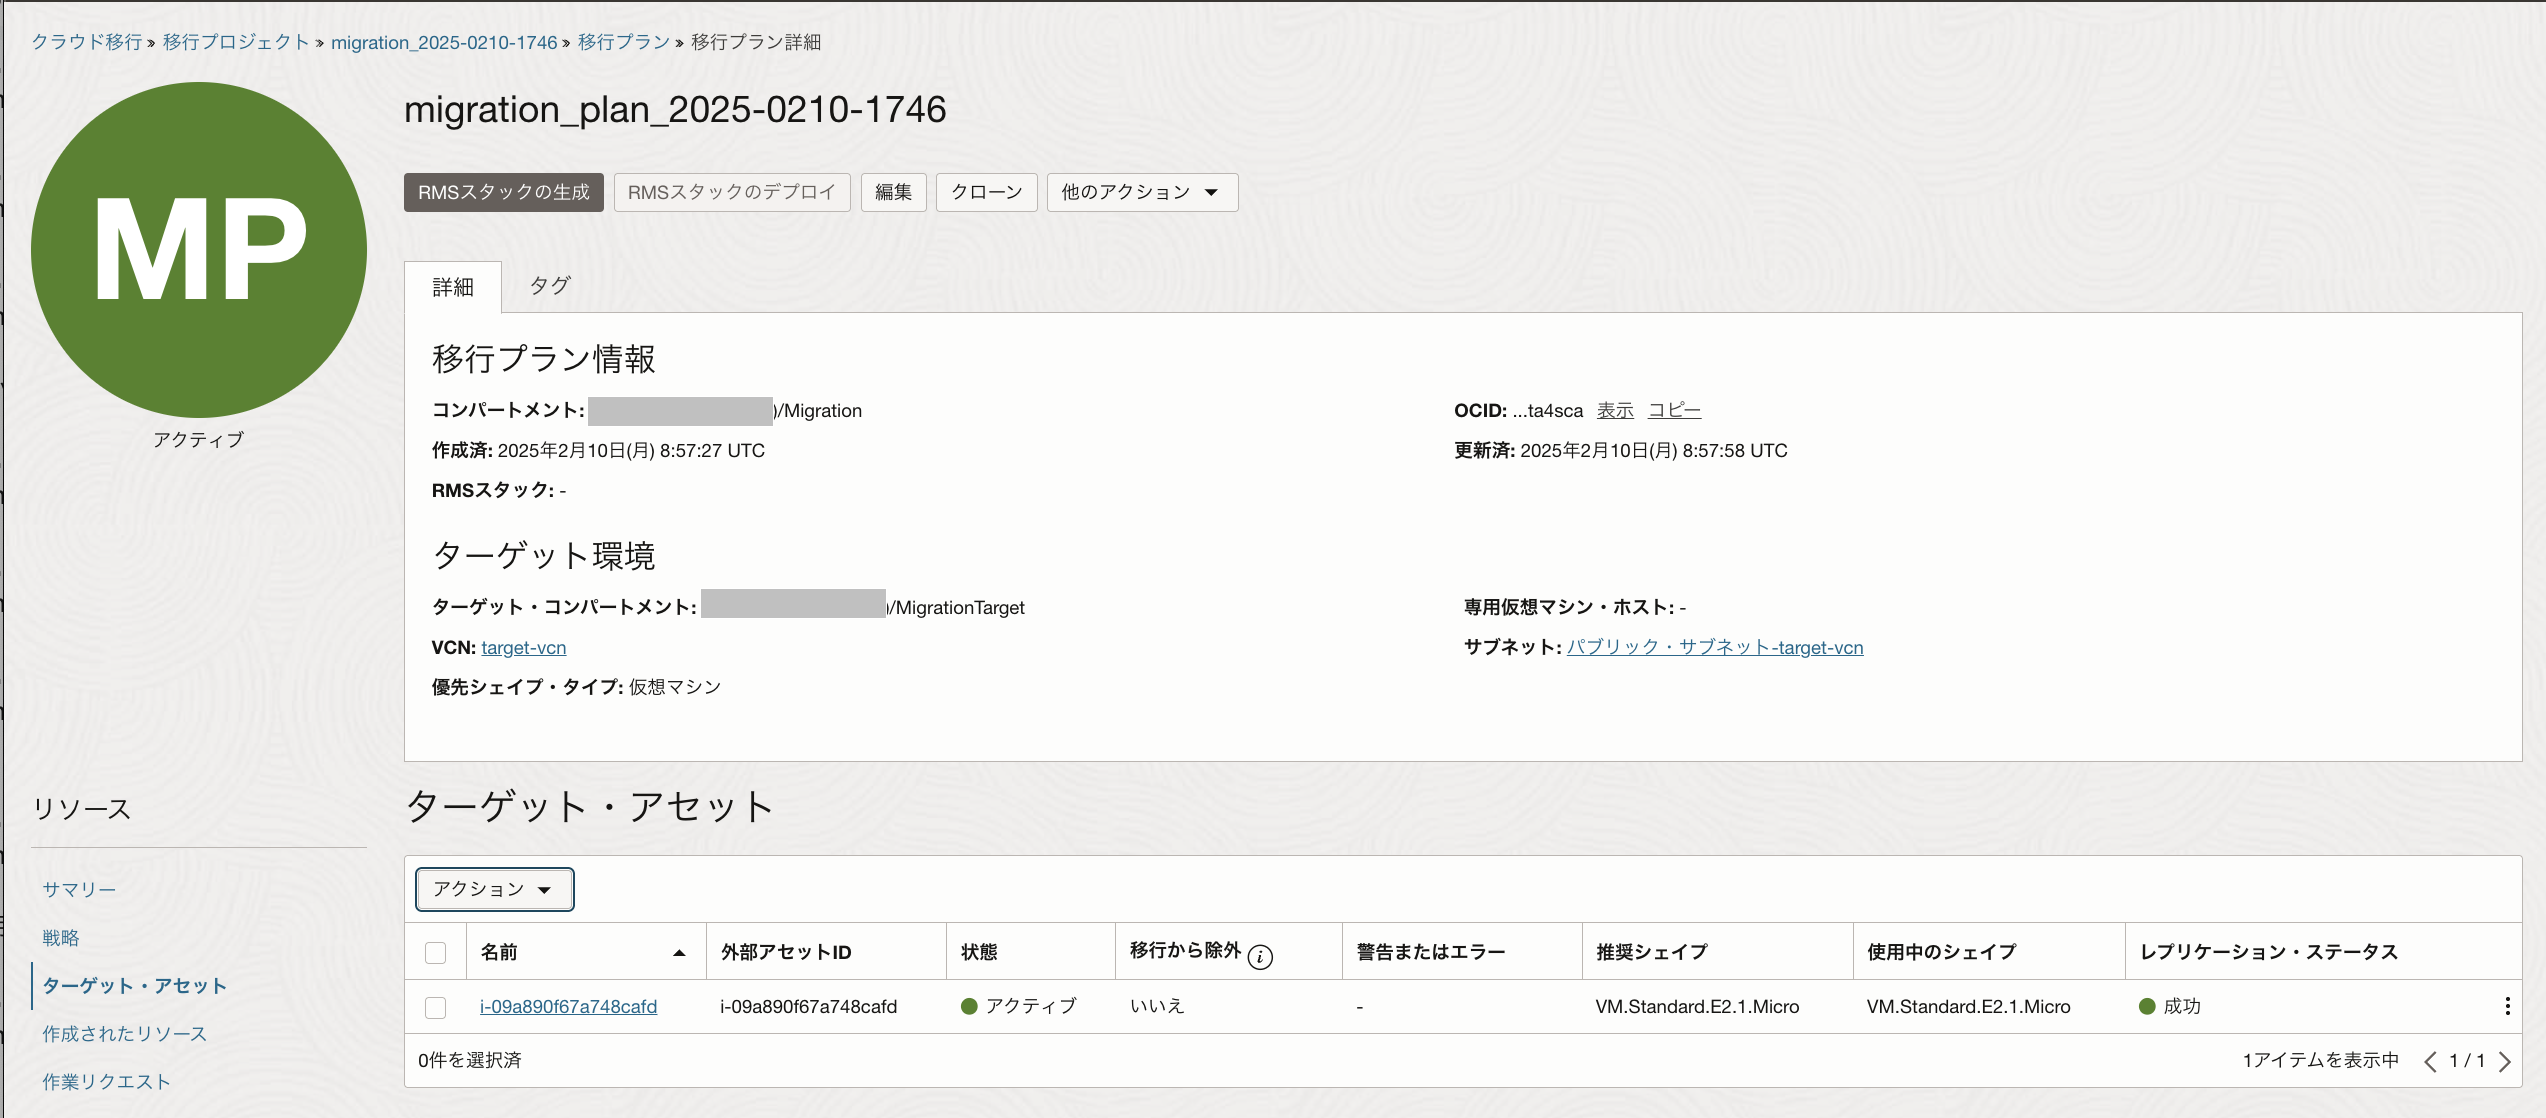Screen dimensions: 2546x1118
Task: Open the アクション dropdown above the table
Action: [x=494, y=889]
